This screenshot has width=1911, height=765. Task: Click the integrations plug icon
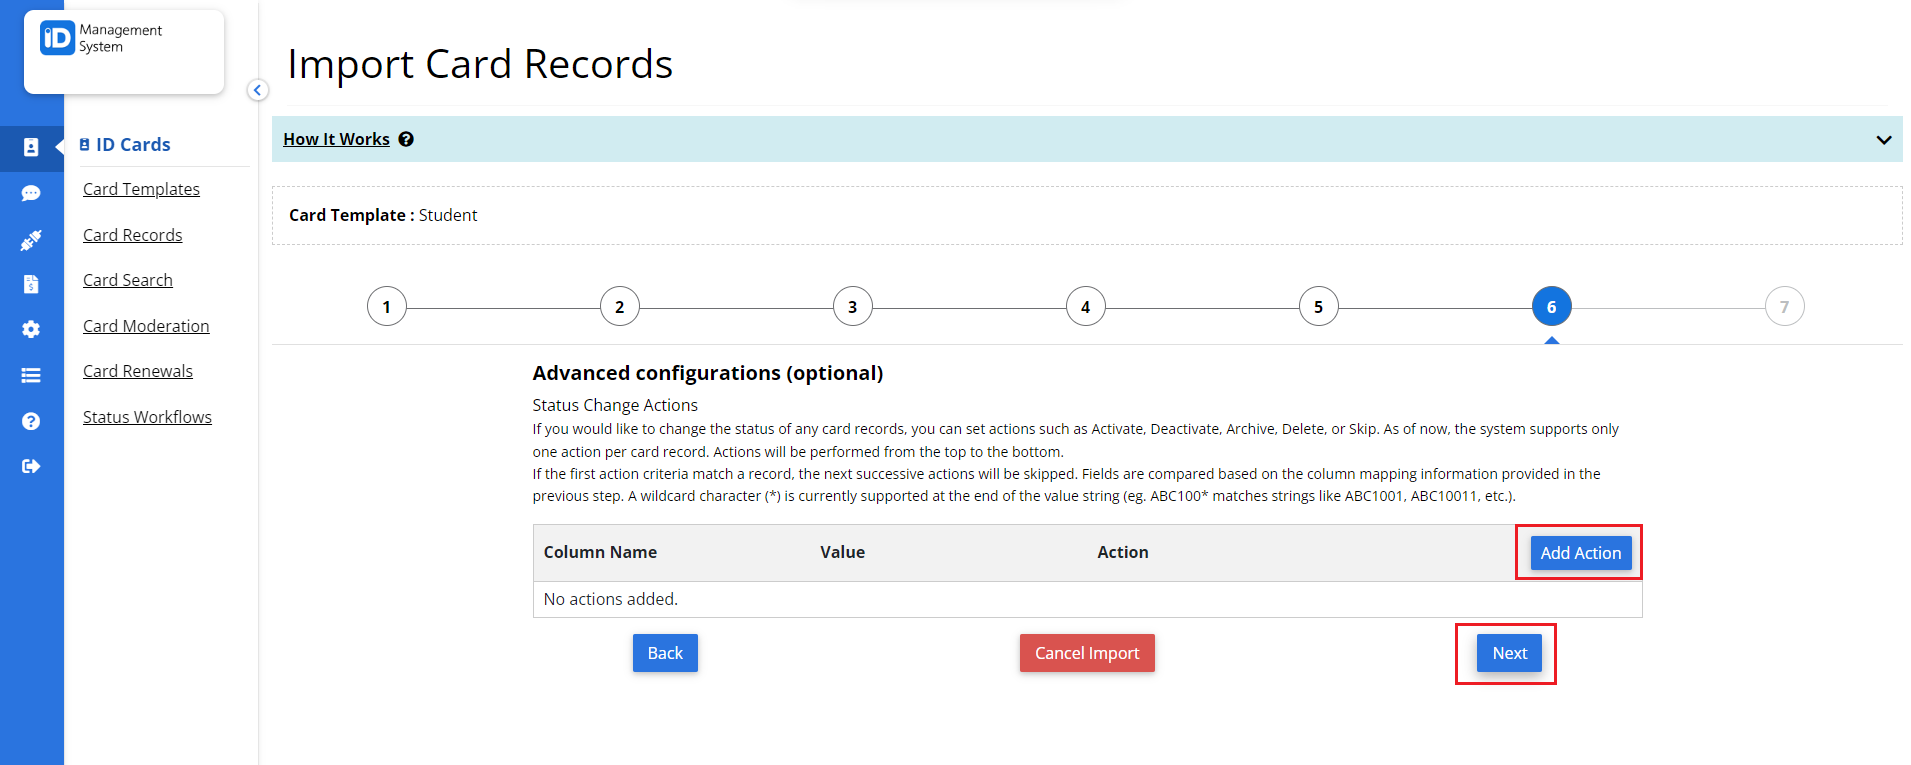click(x=31, y=239)
